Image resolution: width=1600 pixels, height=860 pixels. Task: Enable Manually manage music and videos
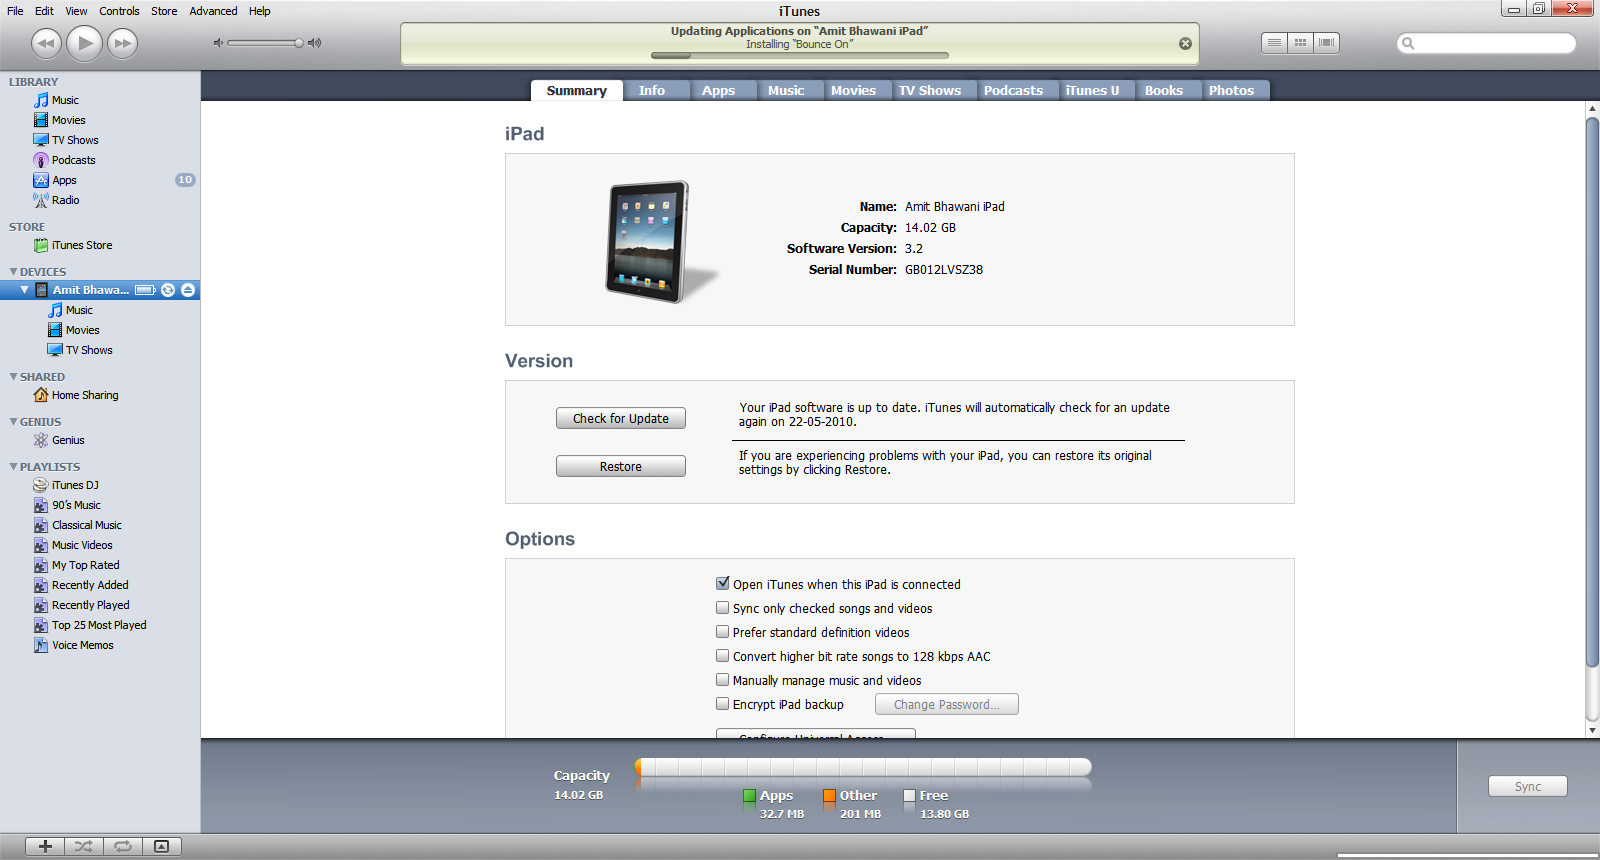tap(723, 679)
